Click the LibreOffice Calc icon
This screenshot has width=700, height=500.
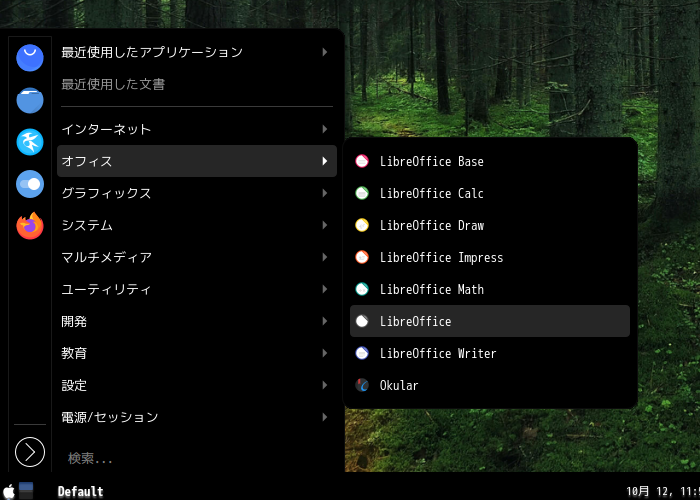pyautogui.click(x=362, y=193)
